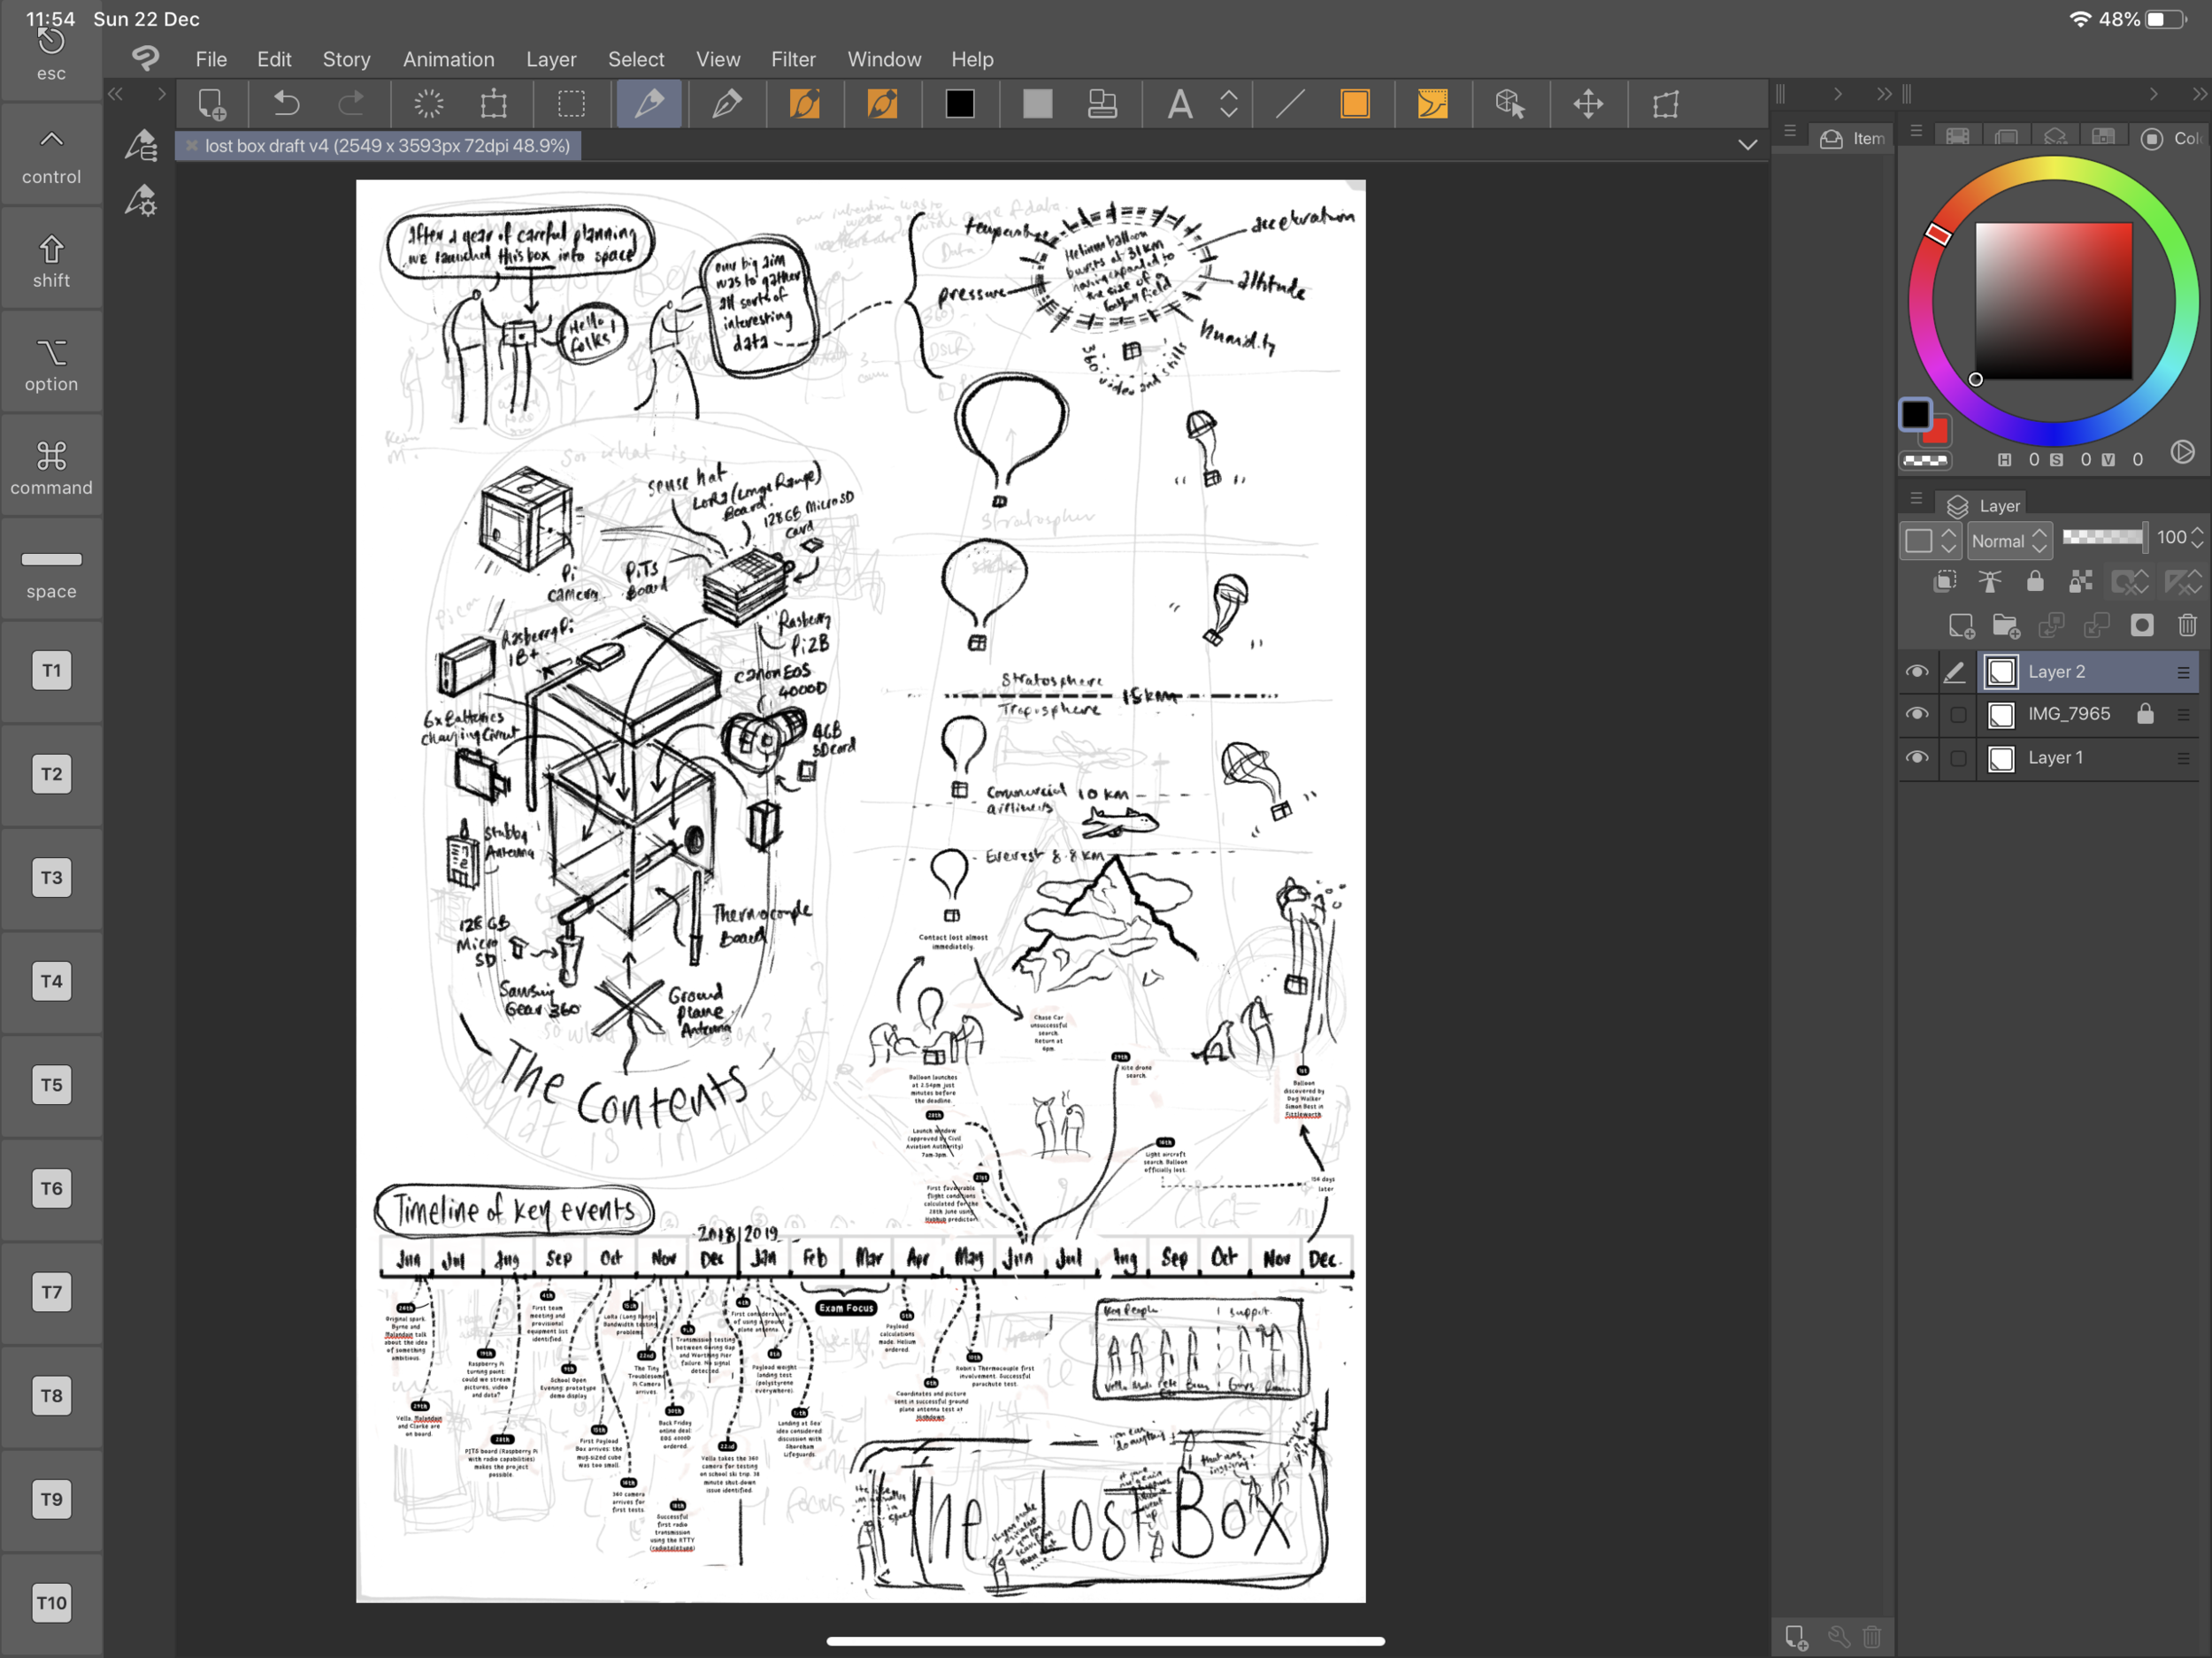Image resolution: width=2212 pixels, height=1658 pixels.
Task: Tap the T5 shortcut key
Action: point(51,1084)
